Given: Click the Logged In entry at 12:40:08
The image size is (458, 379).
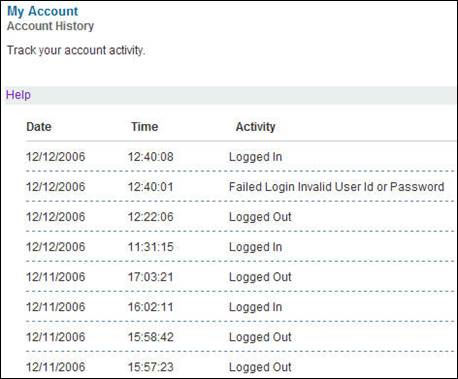Looking at the screenshot, I should (x=255, y=157).
